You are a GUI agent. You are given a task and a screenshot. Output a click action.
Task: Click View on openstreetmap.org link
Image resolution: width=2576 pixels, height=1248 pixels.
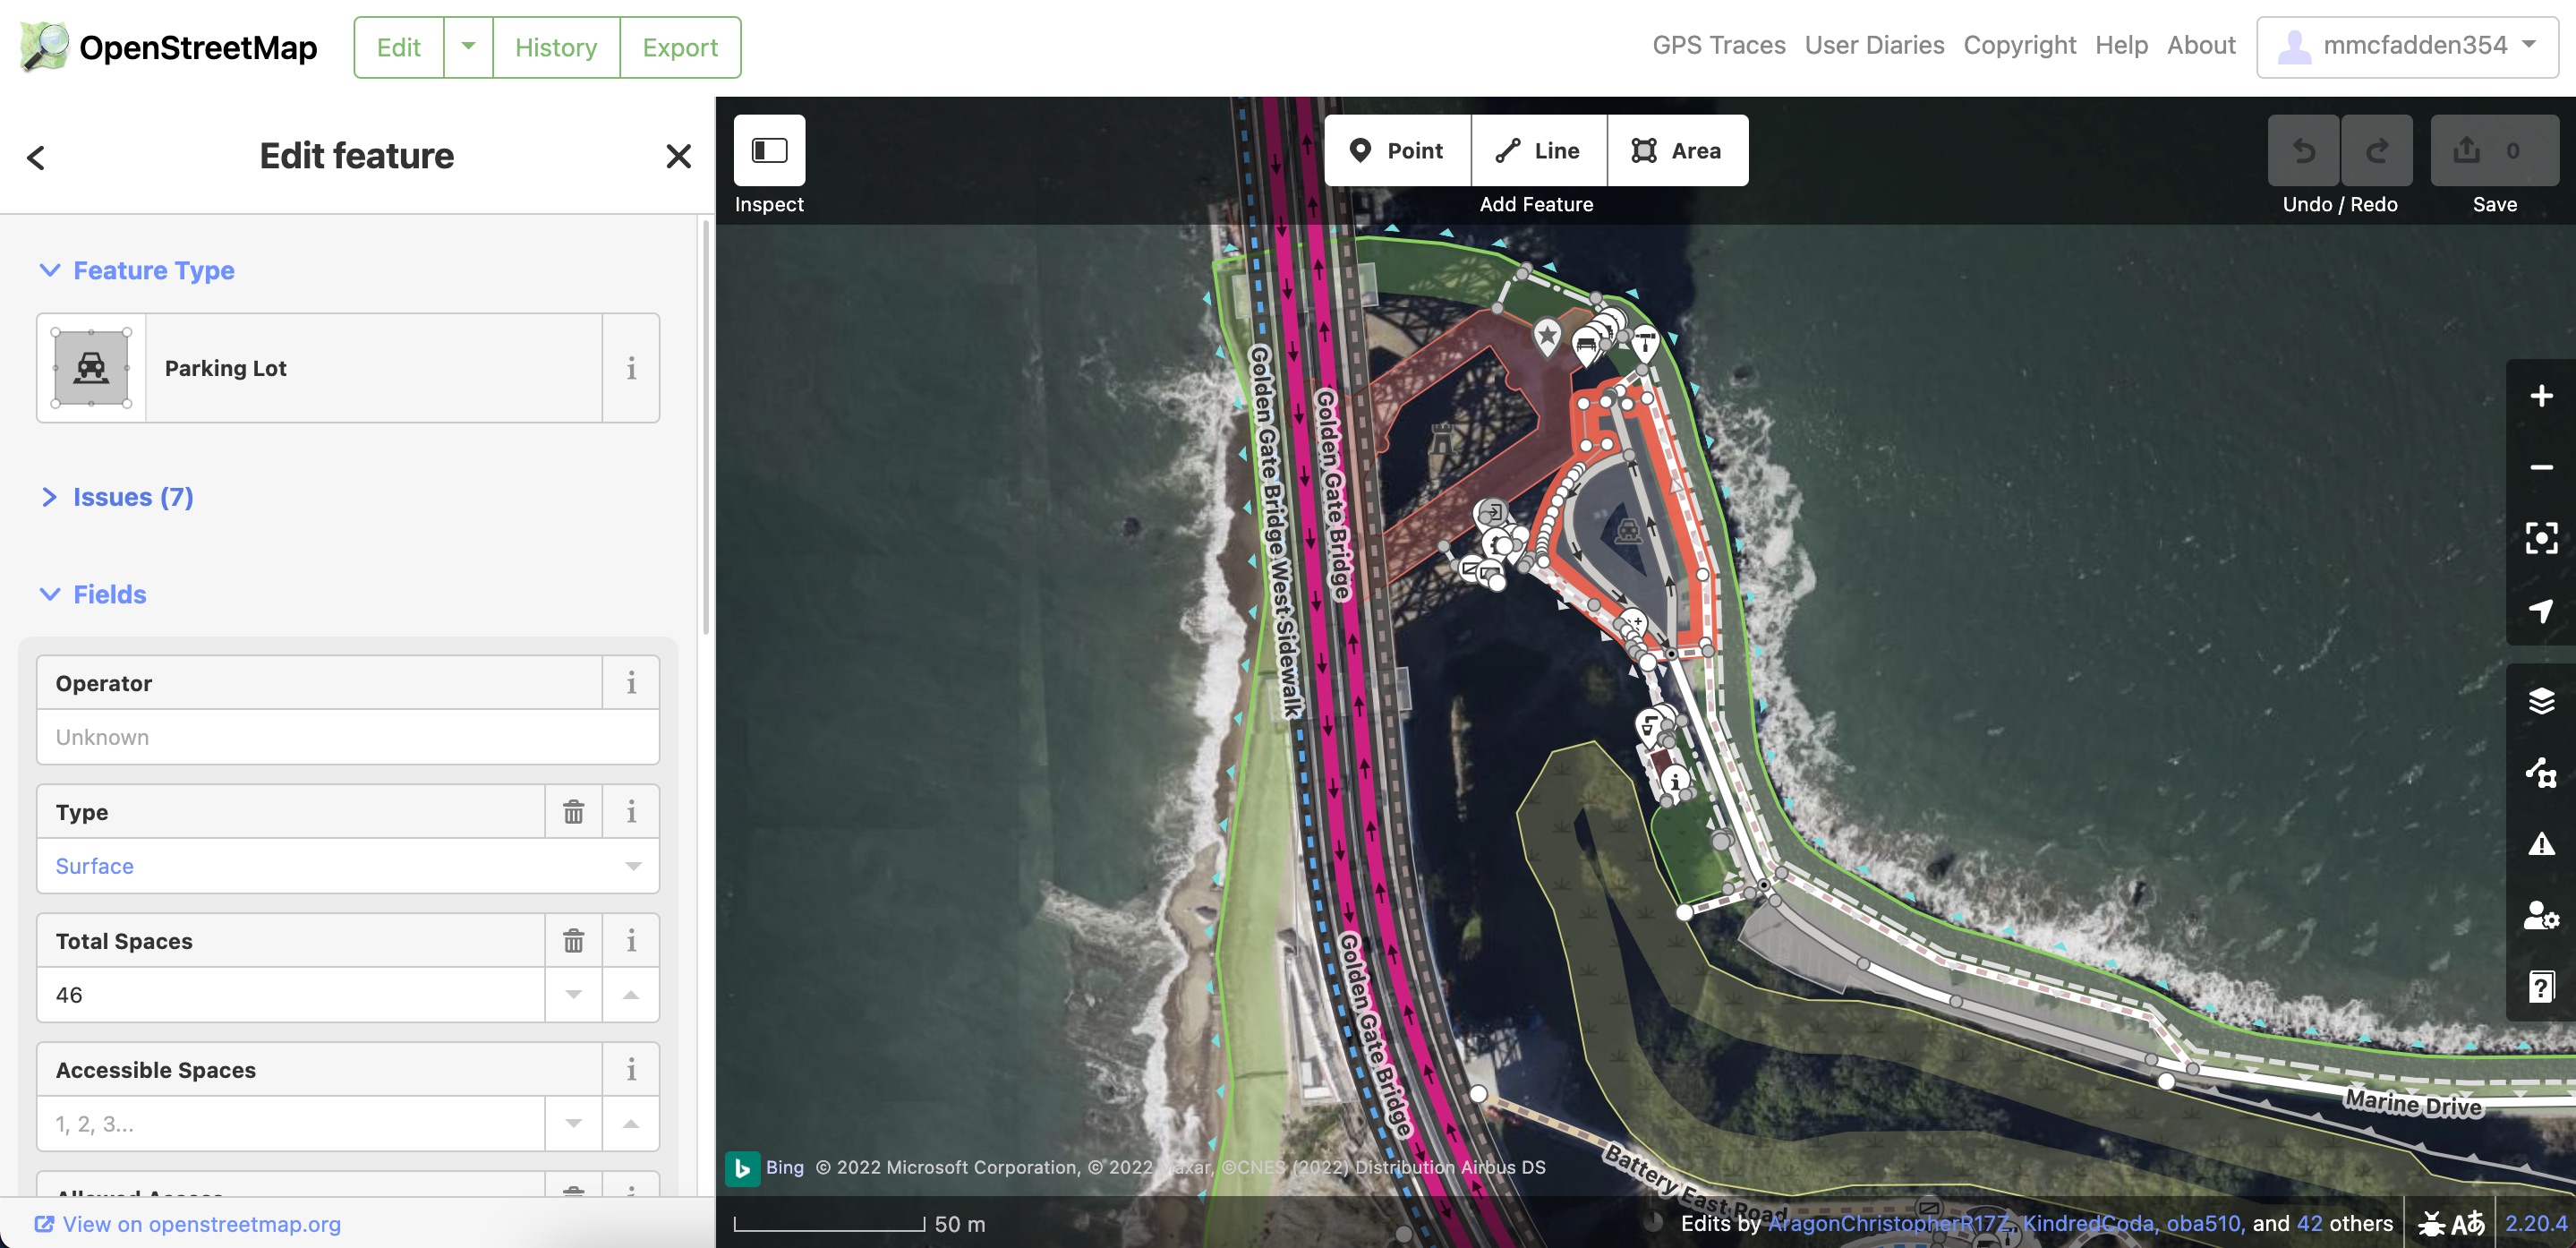click(188, 1224)
